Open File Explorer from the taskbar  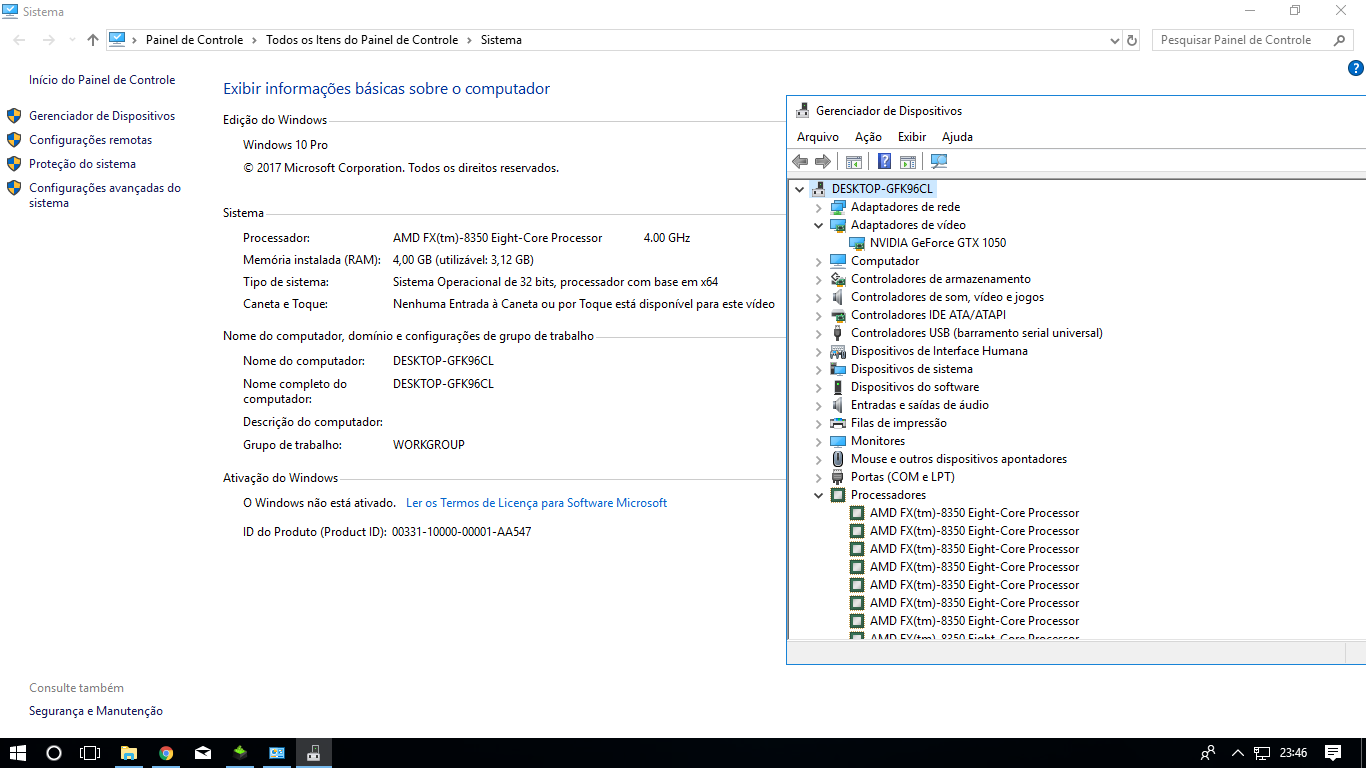(129, 753)
